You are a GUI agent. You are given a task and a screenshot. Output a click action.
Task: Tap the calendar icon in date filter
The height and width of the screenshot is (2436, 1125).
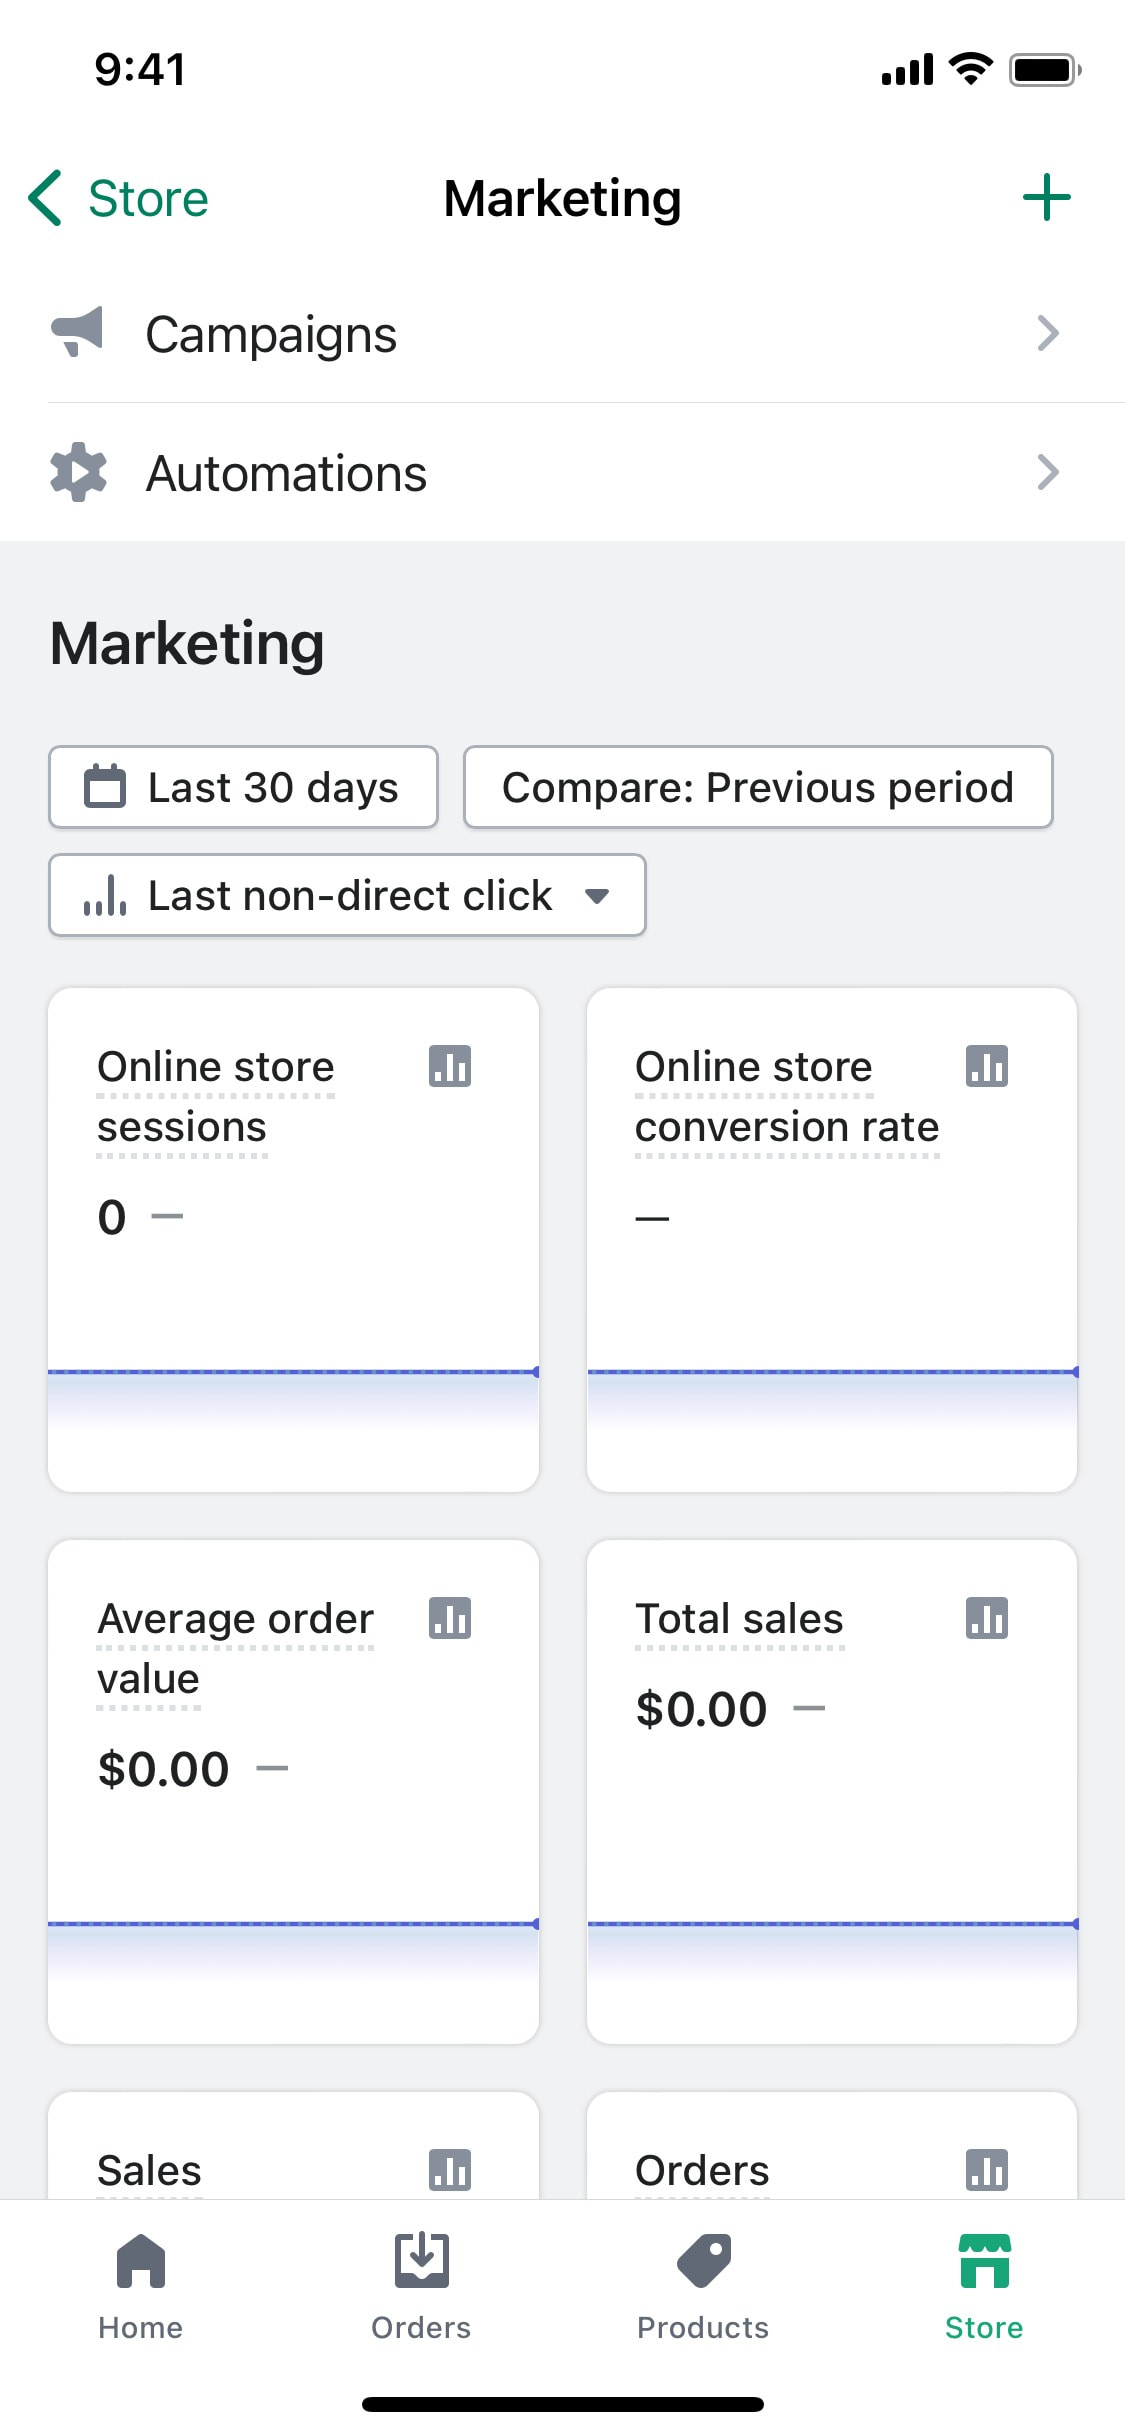click(x=105, y=786)
